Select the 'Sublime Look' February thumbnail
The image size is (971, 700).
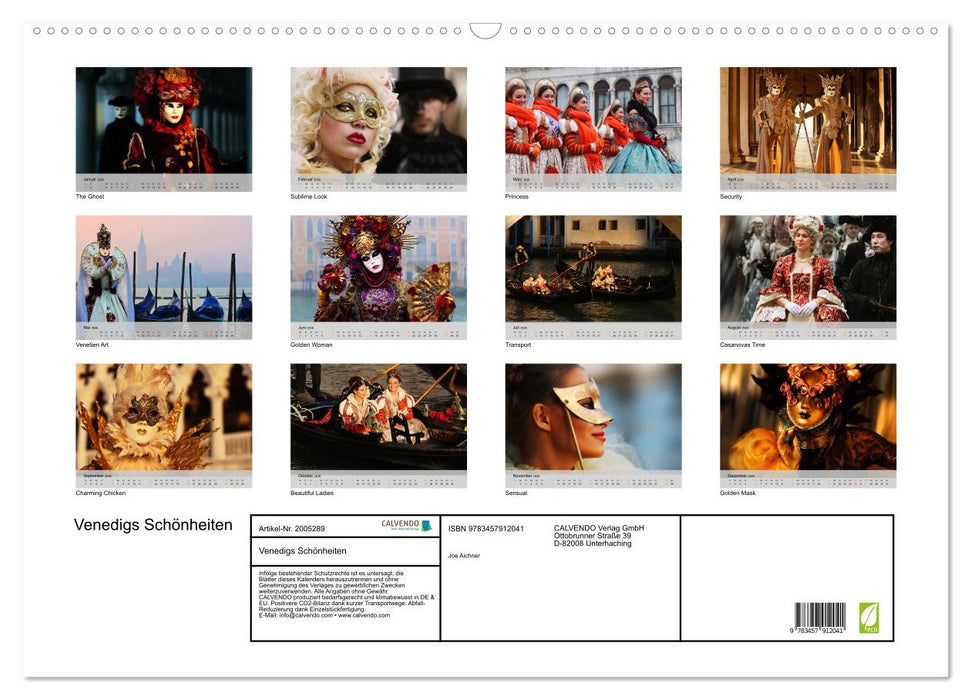coord(378,121)
